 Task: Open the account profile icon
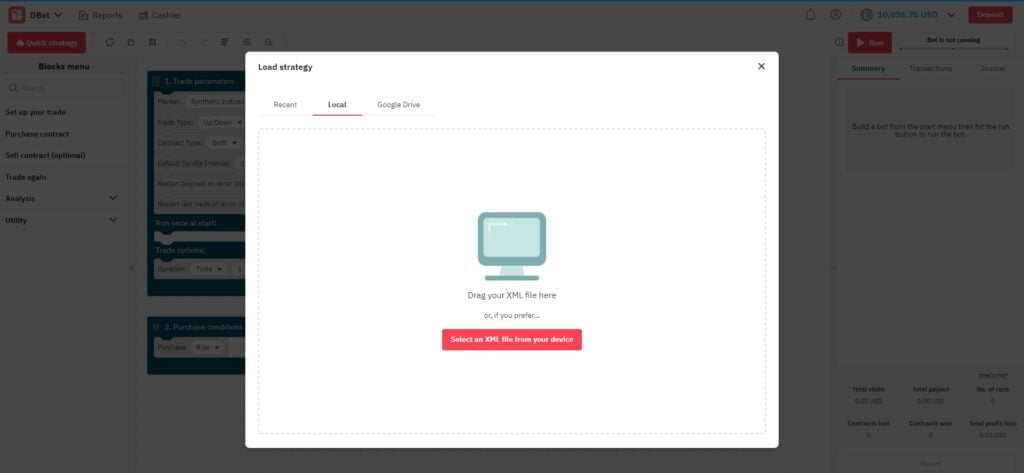pos(836,15)
